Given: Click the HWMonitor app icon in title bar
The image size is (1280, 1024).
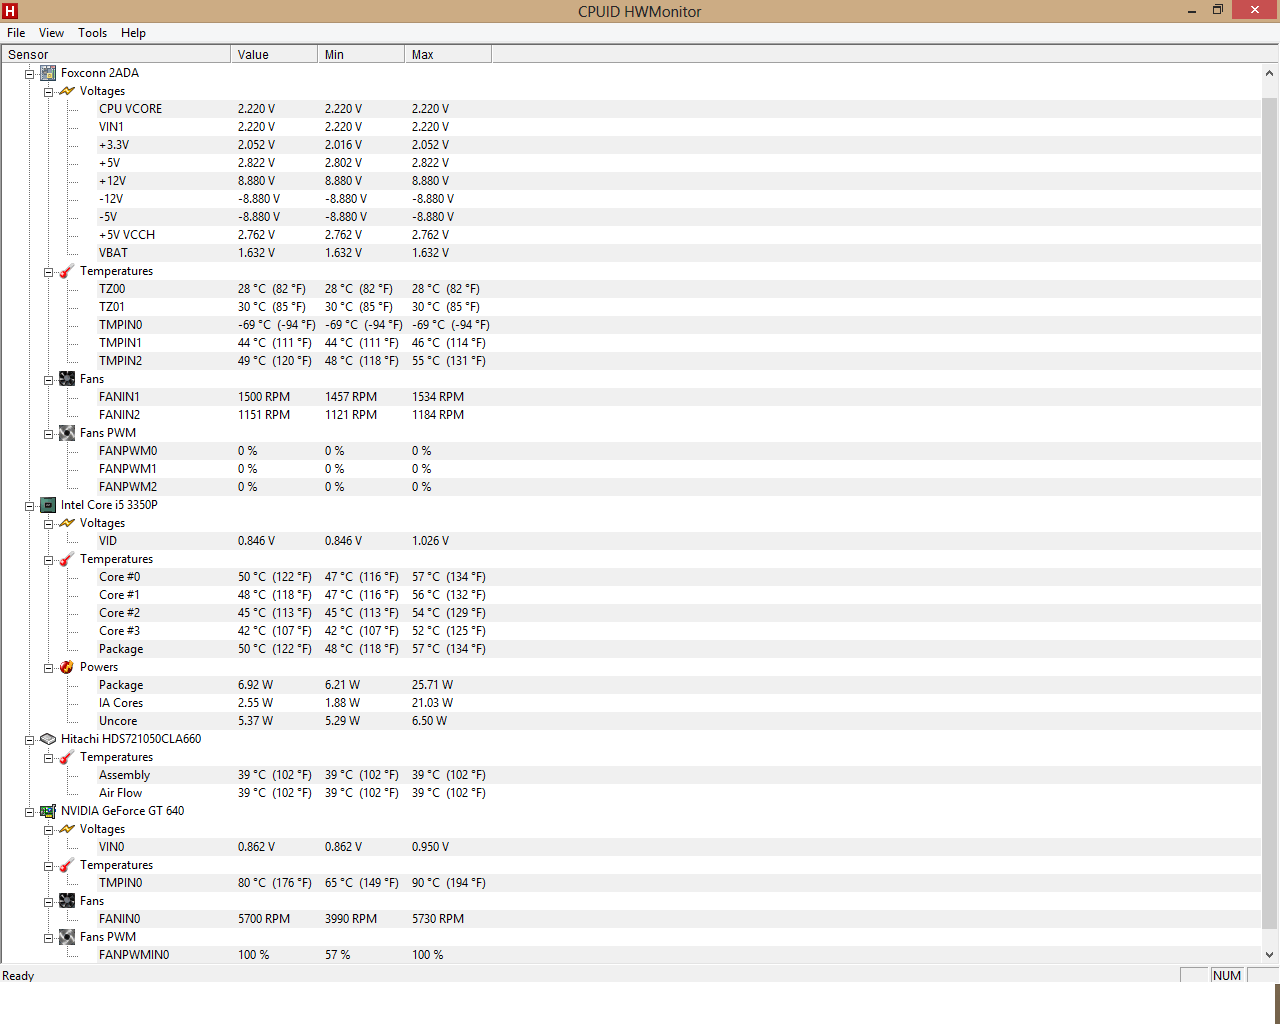Looking at the screenshot, I should [x=10, y=11].
